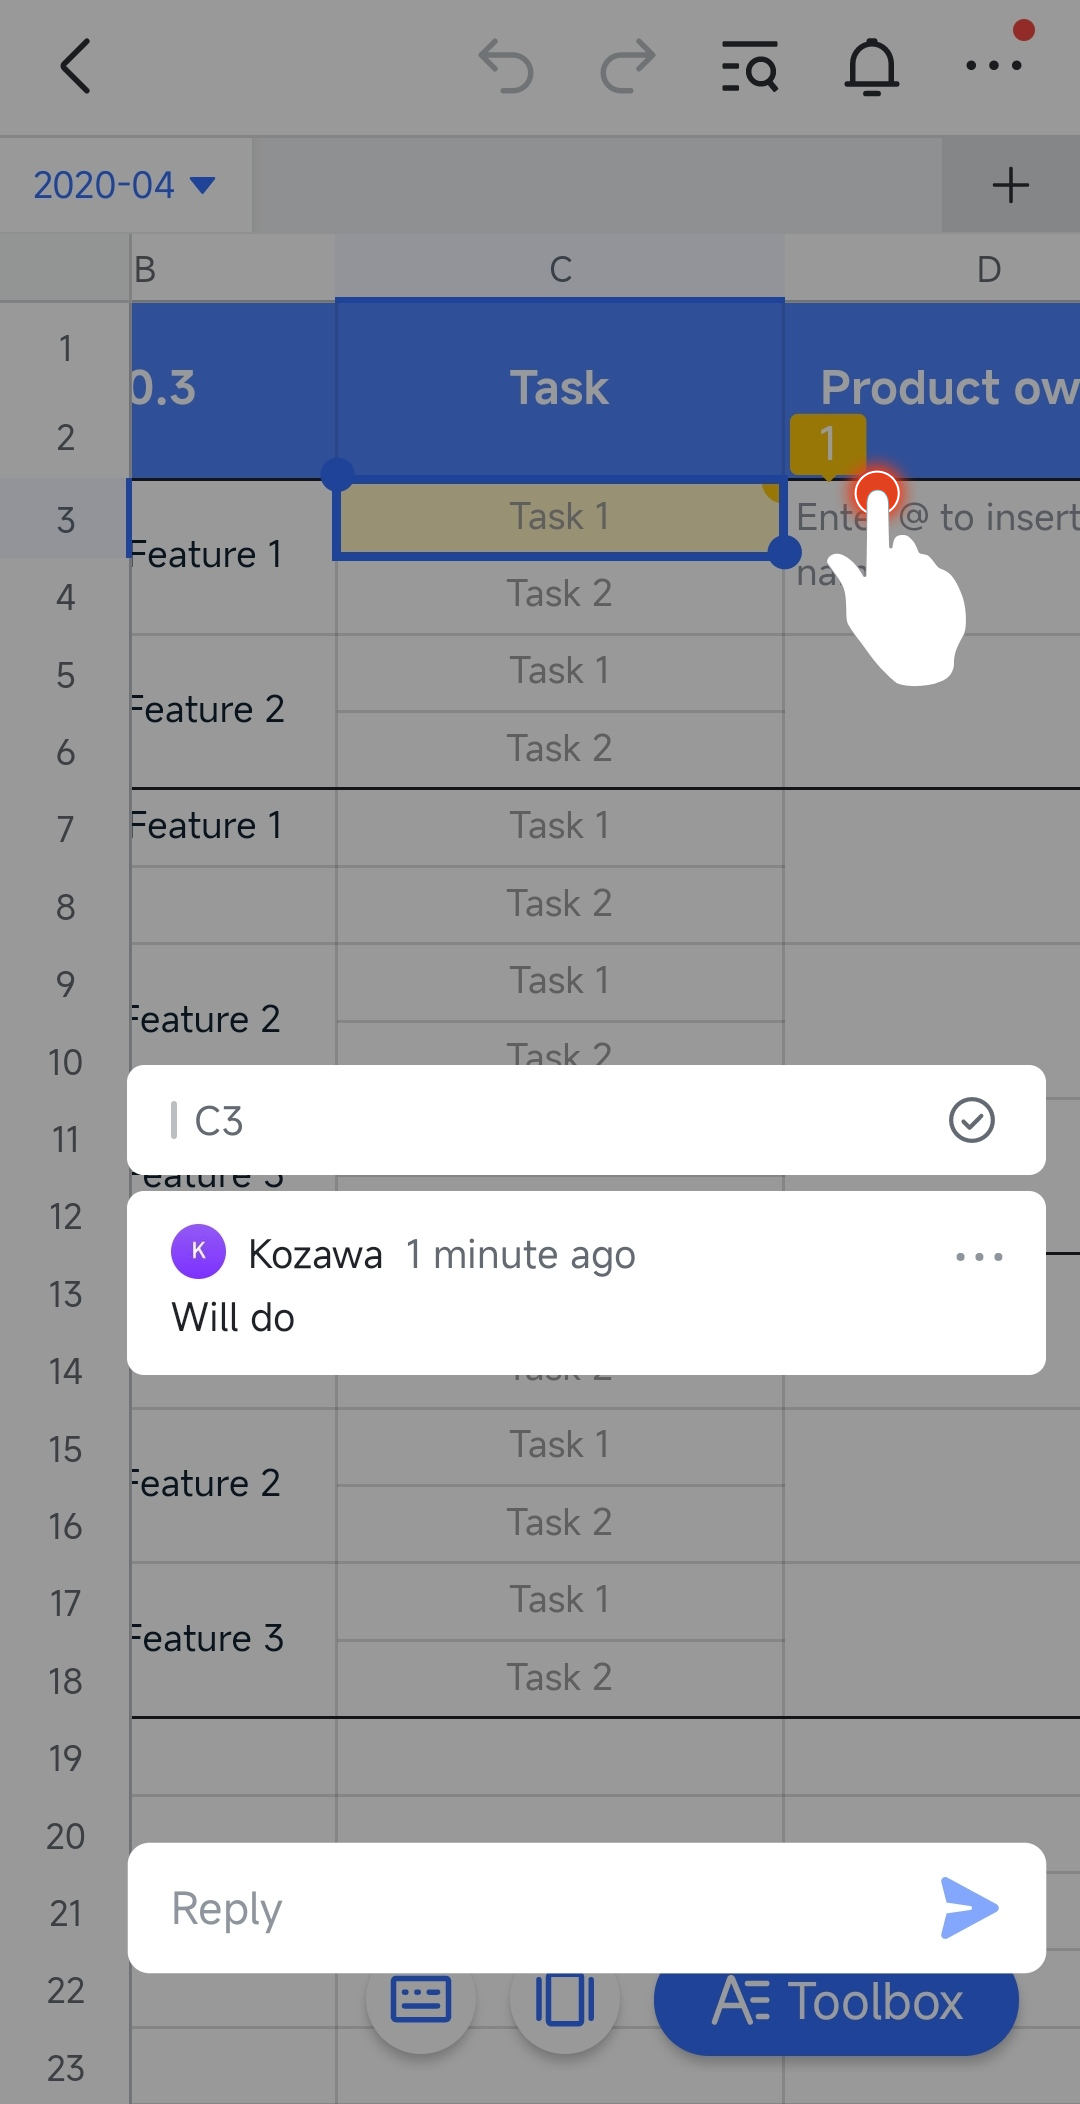This screenshot has width=1080, height=2104.
Task: Redo the last action
Action: [627, 67]
